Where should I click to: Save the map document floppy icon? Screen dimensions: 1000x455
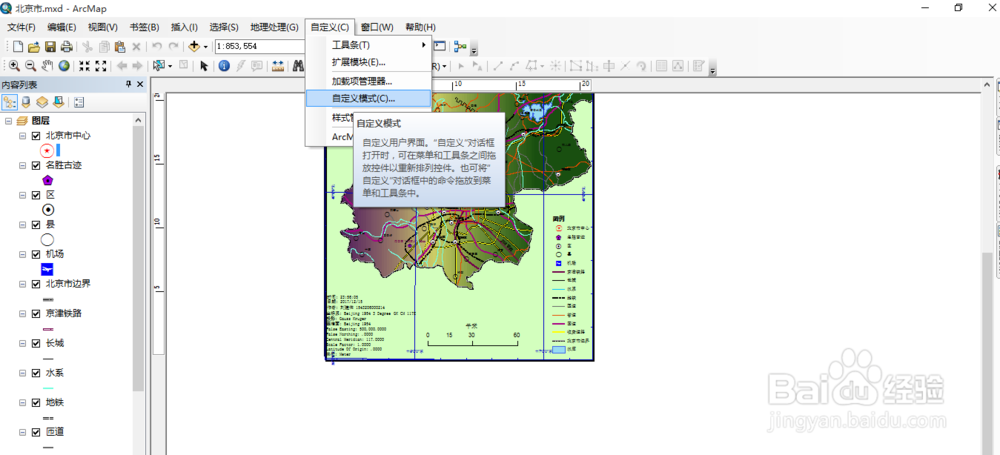(50, 47)
